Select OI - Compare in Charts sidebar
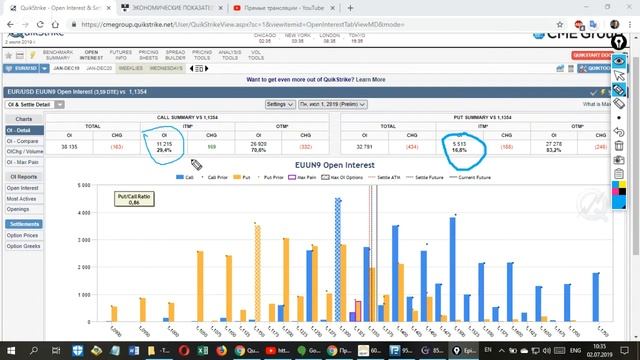Screen dimensions: 640x360 (x=24, y=141)
